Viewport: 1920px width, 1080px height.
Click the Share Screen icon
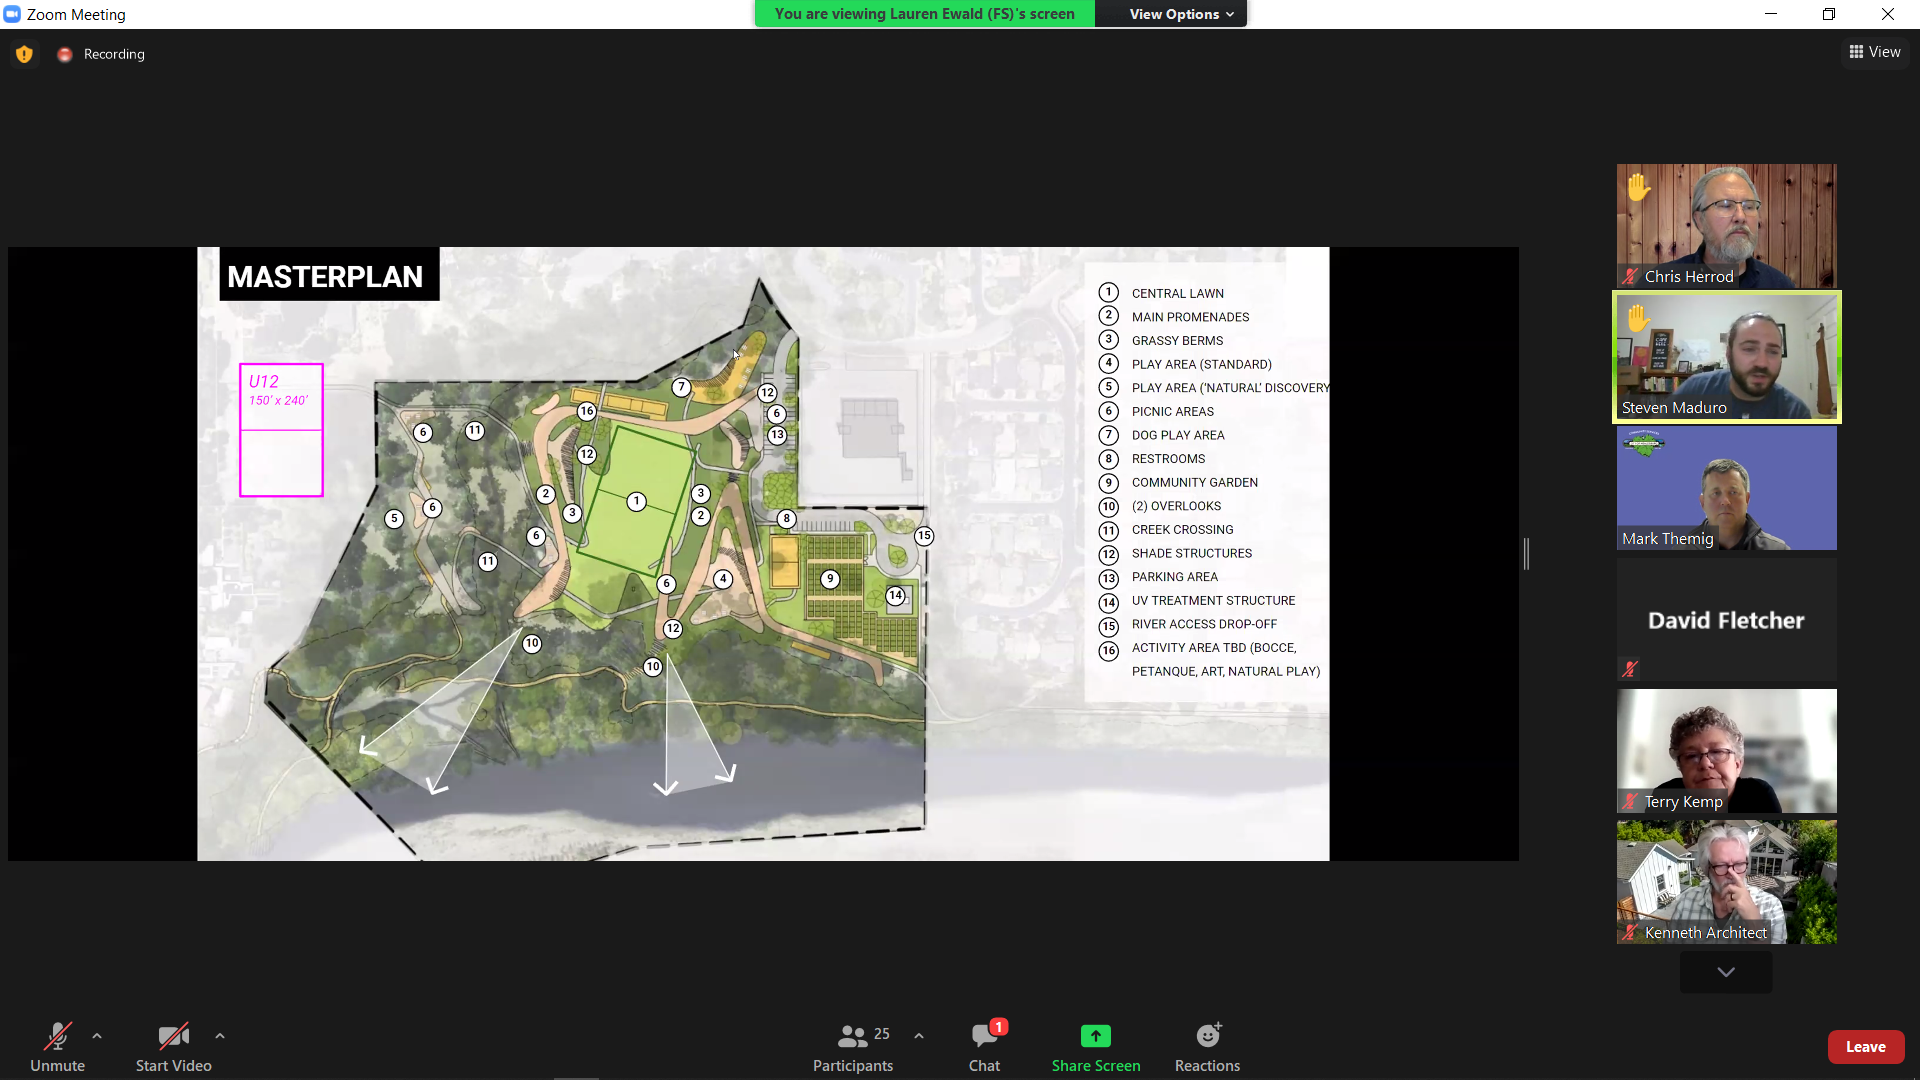pos(1095,1036)
